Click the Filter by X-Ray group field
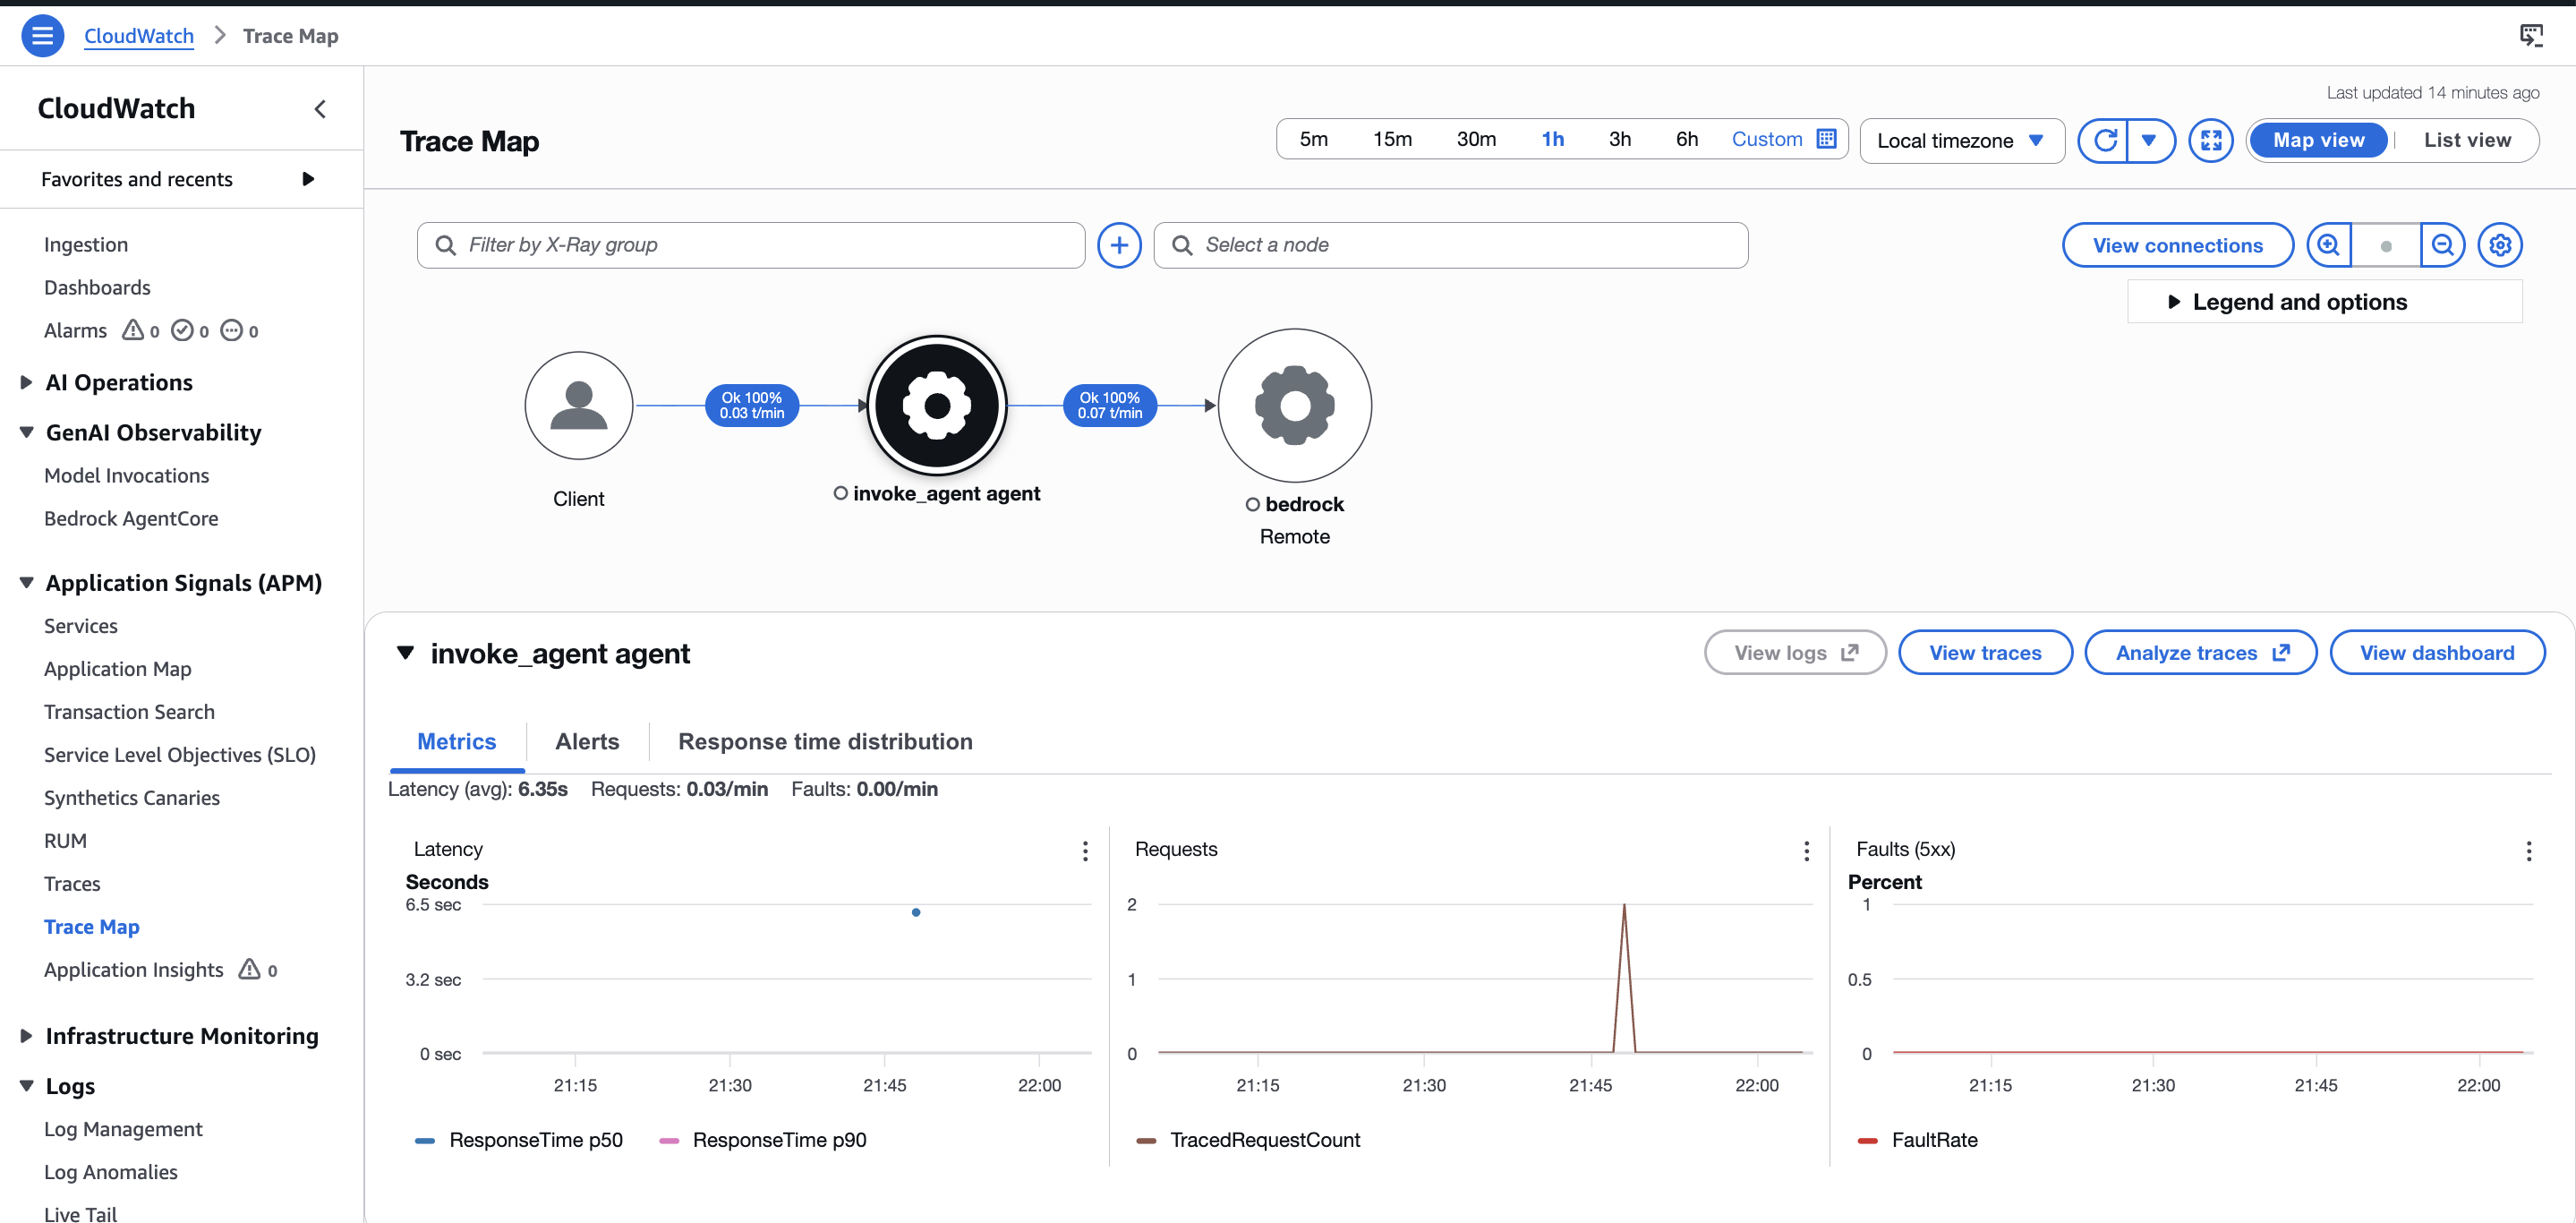Screen dimensions: 2576x1223 [751, 245]
